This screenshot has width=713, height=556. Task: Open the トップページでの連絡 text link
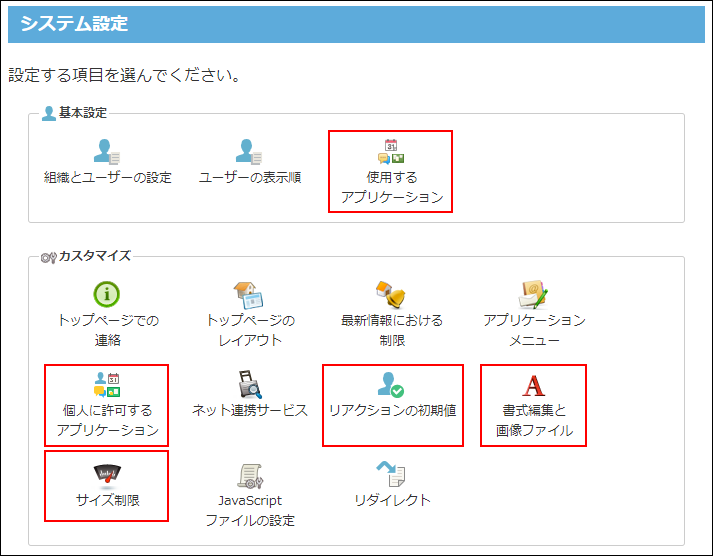tap(108, 330)
